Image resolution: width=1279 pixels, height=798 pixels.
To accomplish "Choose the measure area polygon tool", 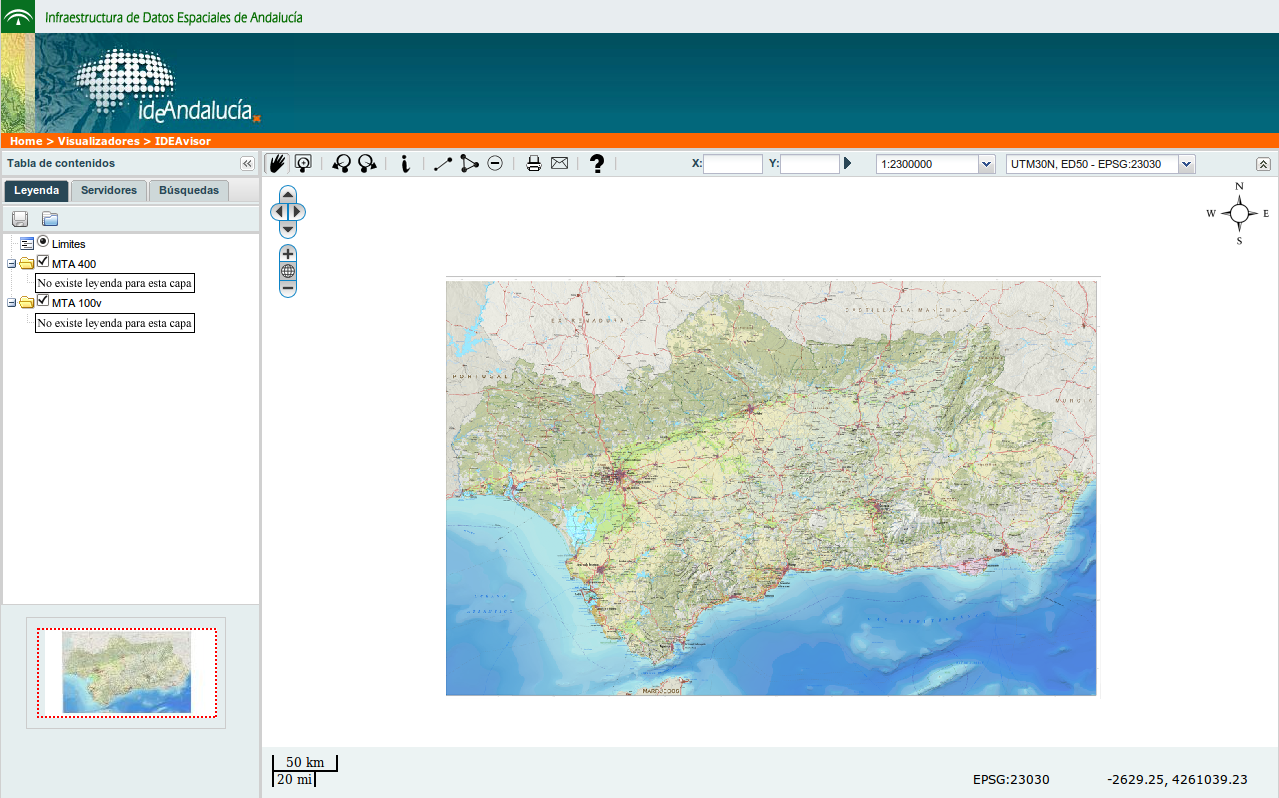I will pyautogui.click(x=469, y=164).
